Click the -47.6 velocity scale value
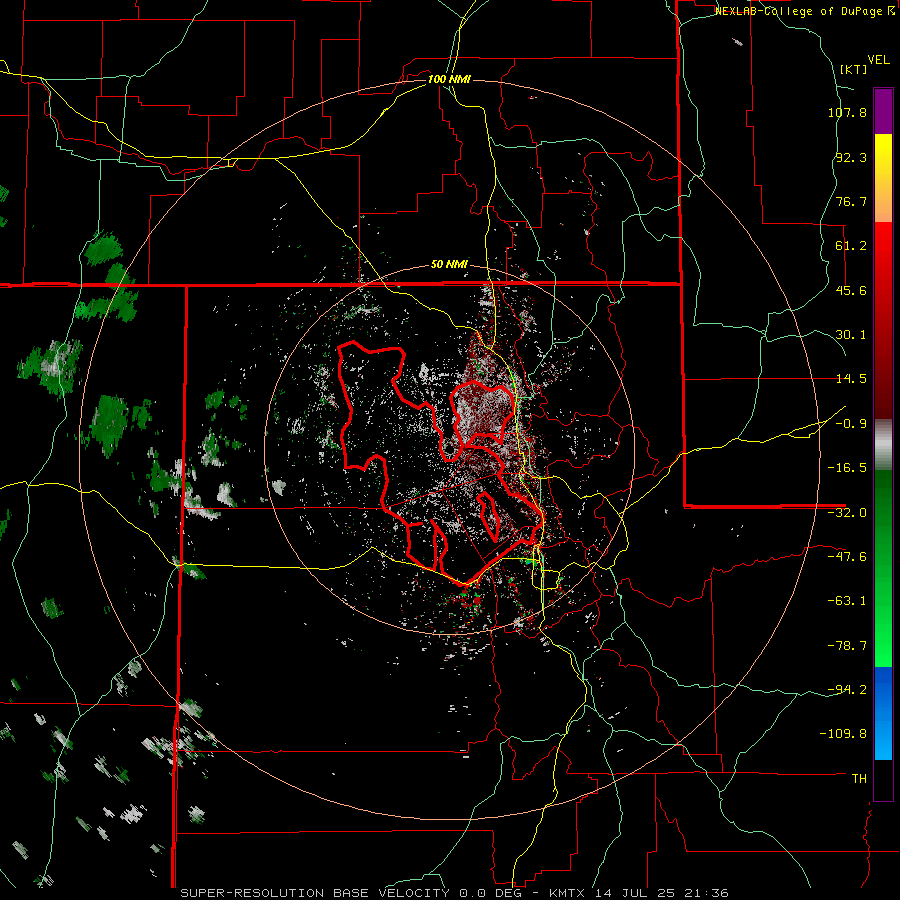The width and height of the screenshot is (900, 900). (847, 557)
